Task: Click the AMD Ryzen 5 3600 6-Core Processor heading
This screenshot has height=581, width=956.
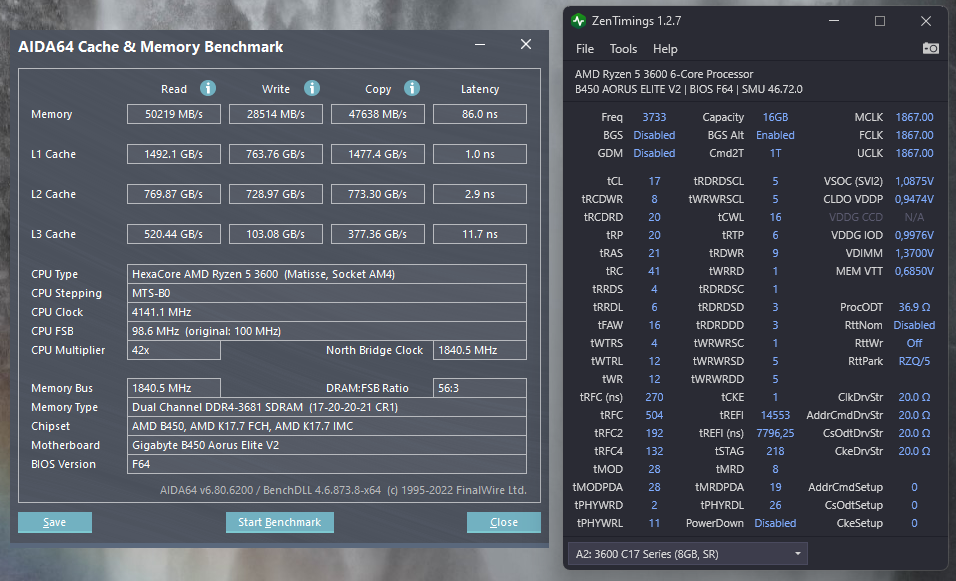Action: pyautogui.click(x=664, y=74)
